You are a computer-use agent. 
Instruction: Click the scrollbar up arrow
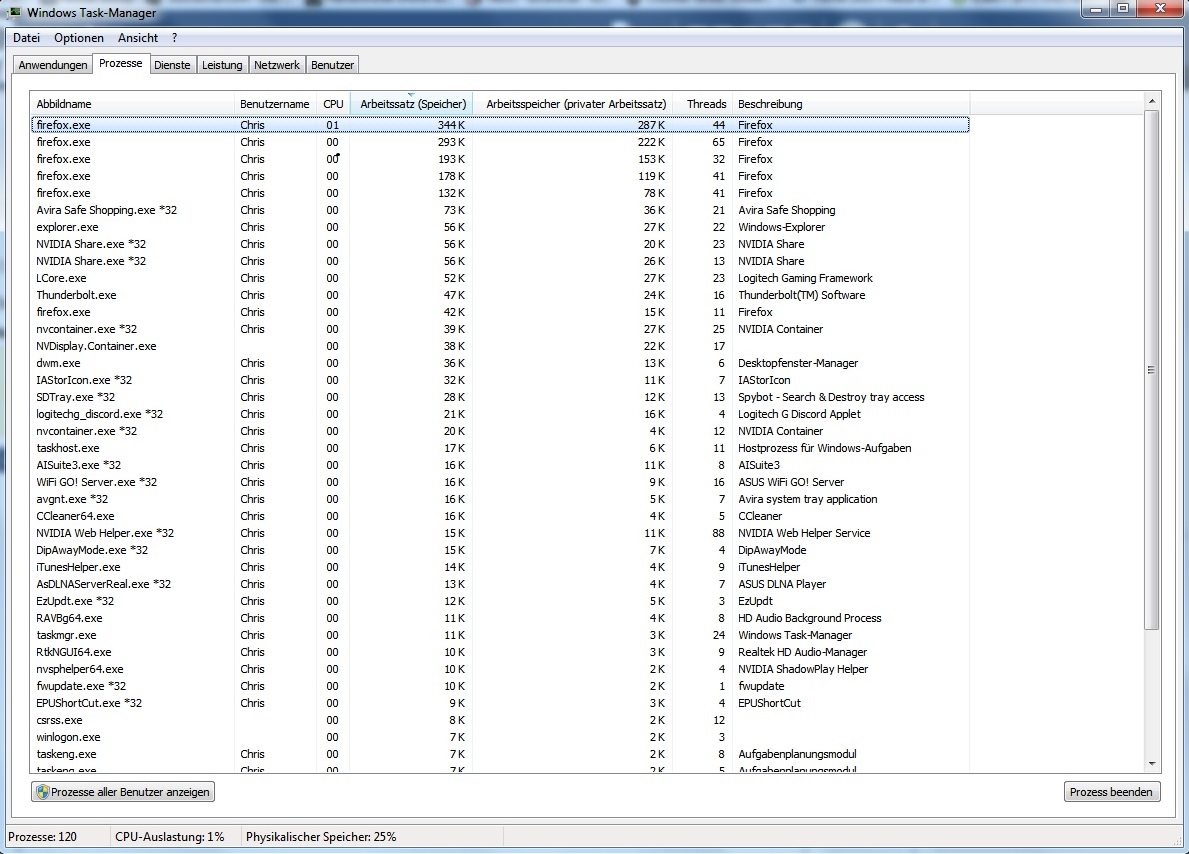1152,101
